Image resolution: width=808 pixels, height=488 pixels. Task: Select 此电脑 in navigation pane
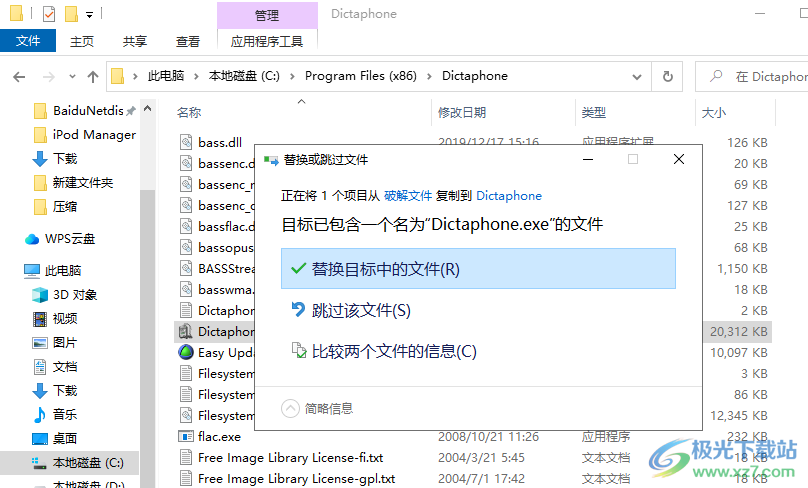(53, 271)
